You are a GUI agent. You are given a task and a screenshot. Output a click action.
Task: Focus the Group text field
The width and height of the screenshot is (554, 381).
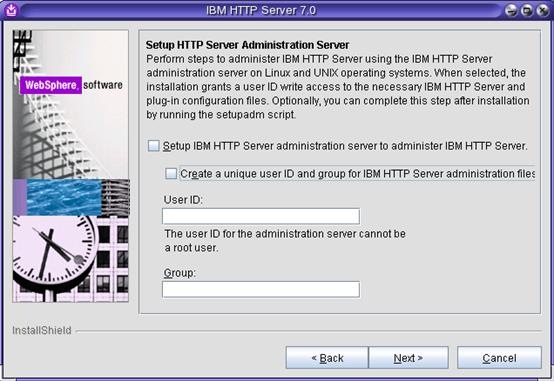pos(261,289)
